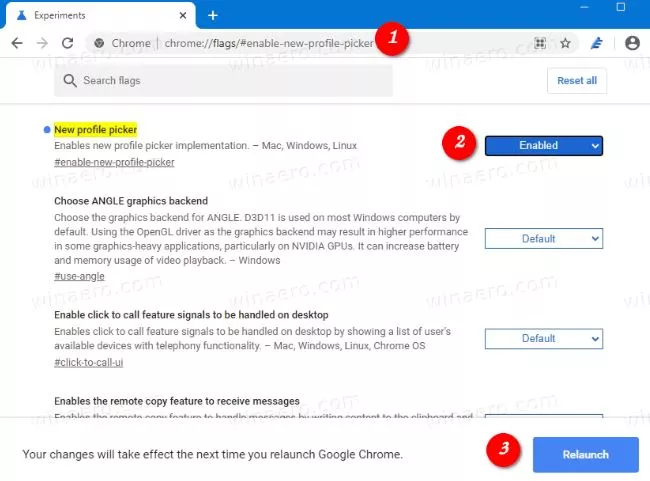Click the Chrome site info icon
The width and height of the screenshot is (650, 481).
[99, 43]
